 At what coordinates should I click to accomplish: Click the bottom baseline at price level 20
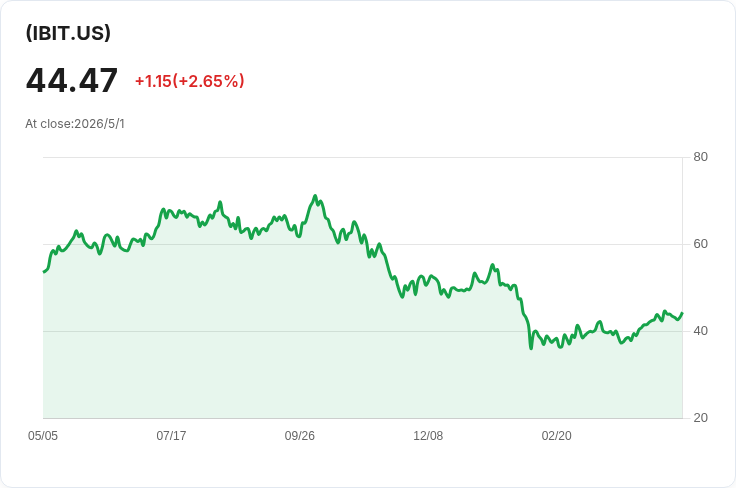(x=363, y=418)
